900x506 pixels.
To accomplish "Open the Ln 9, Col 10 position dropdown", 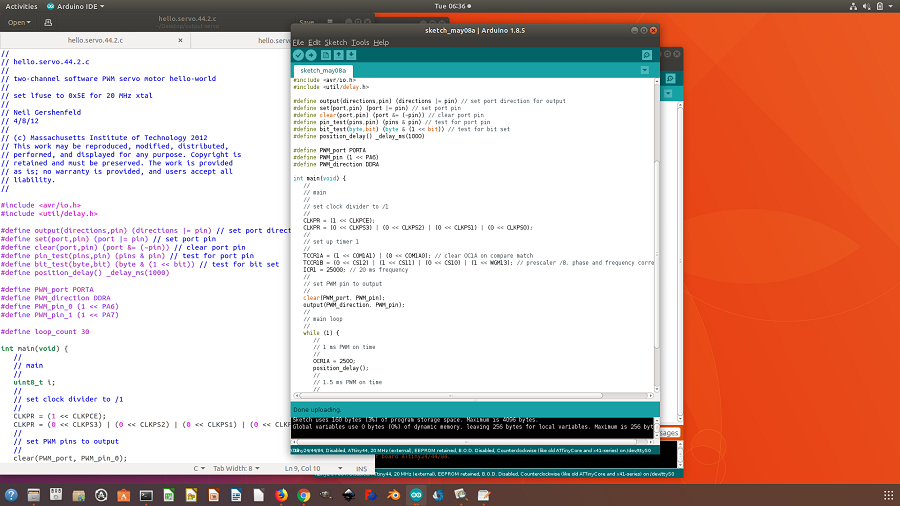I will (313, 469).
